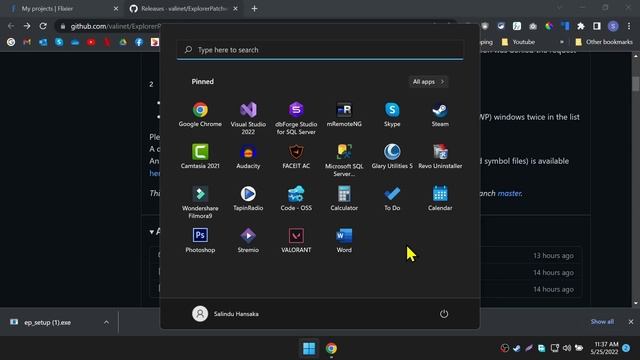Open Chrome profile avatar
The image size is (640, 360).
(x=613, y=26)
